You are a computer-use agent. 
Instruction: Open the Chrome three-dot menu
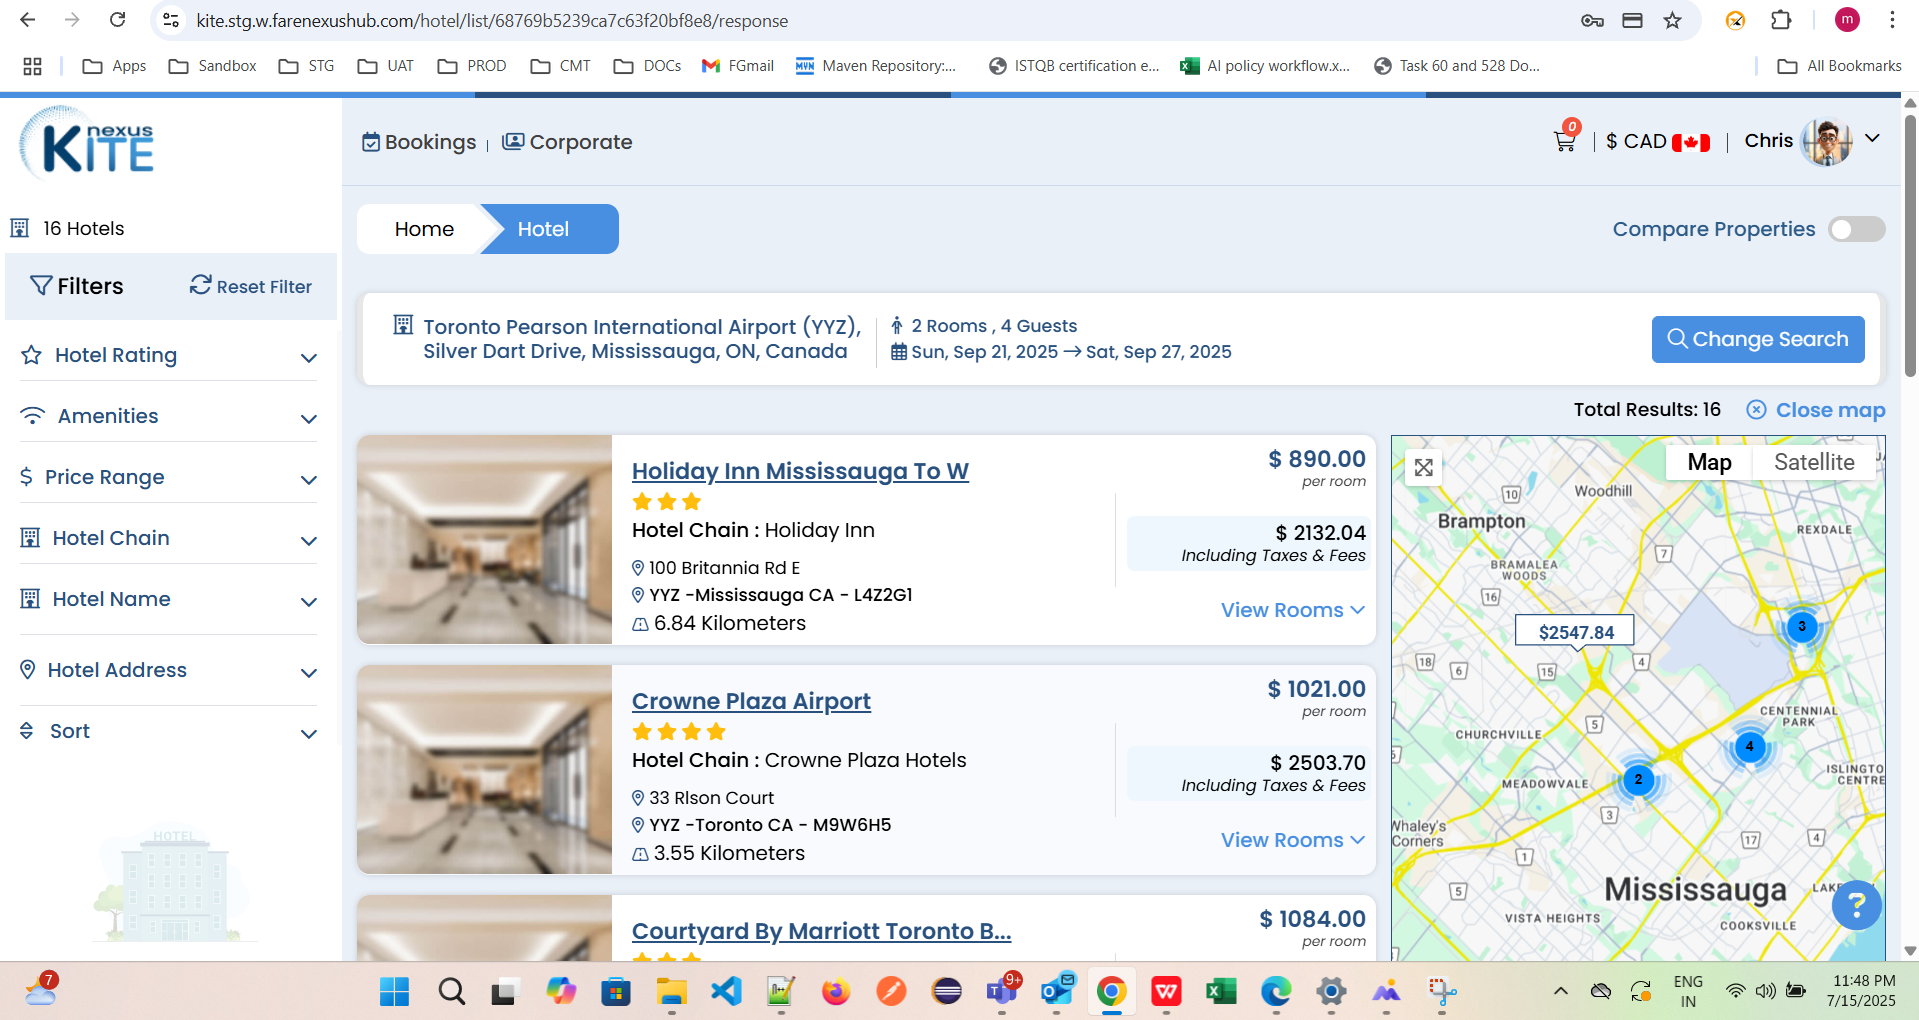tap(1892, 20)
